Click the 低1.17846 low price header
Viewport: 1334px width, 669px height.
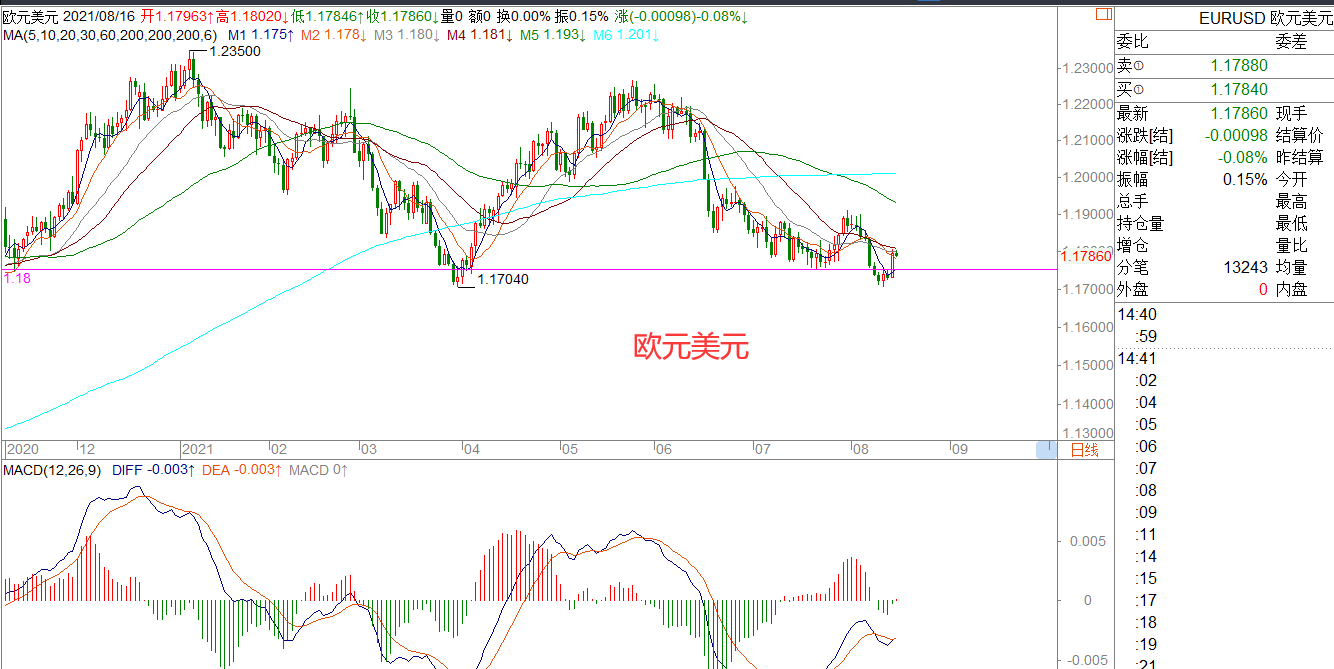coord(328,17)
